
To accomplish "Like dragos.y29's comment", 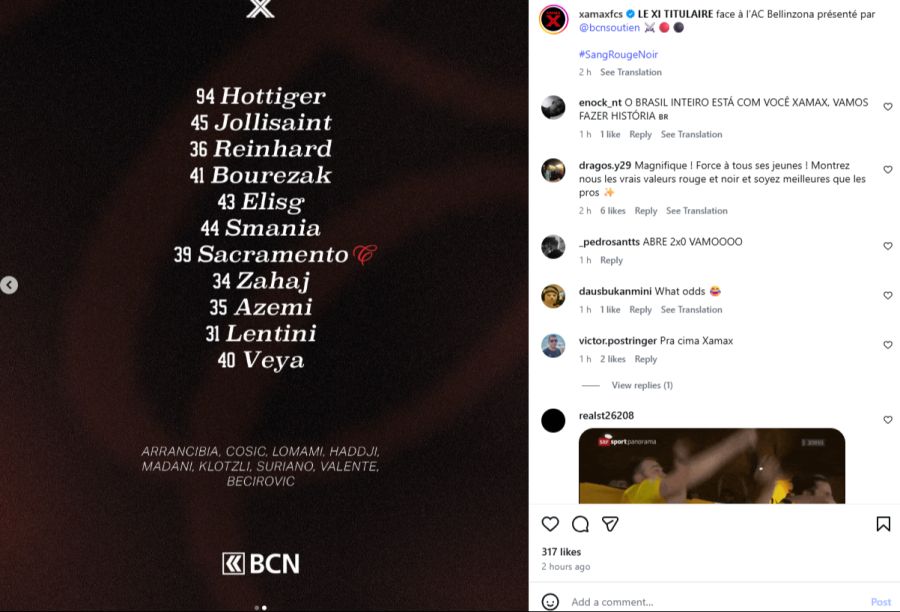I will (x=887, y=170).
